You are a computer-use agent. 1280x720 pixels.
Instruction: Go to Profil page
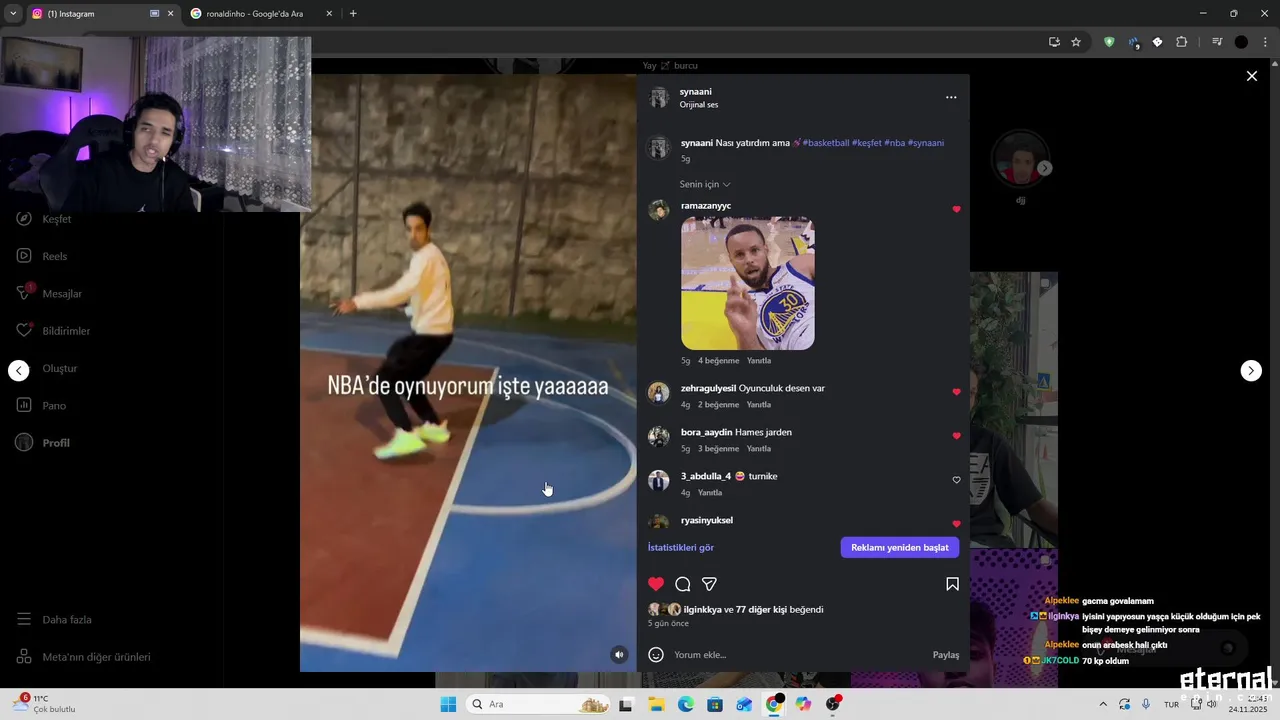pos(43,443)
